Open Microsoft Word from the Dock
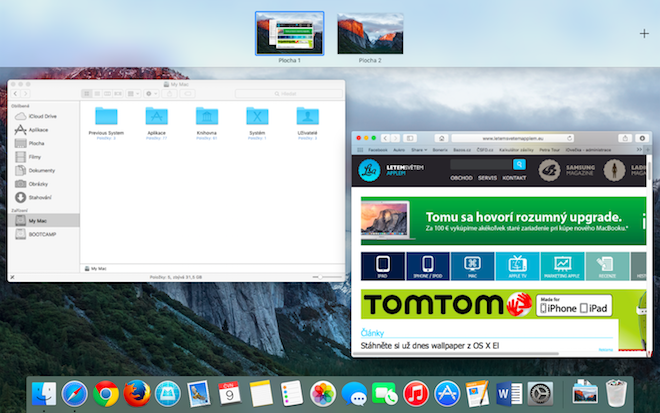The image size is (660, 413). point(509,394)
